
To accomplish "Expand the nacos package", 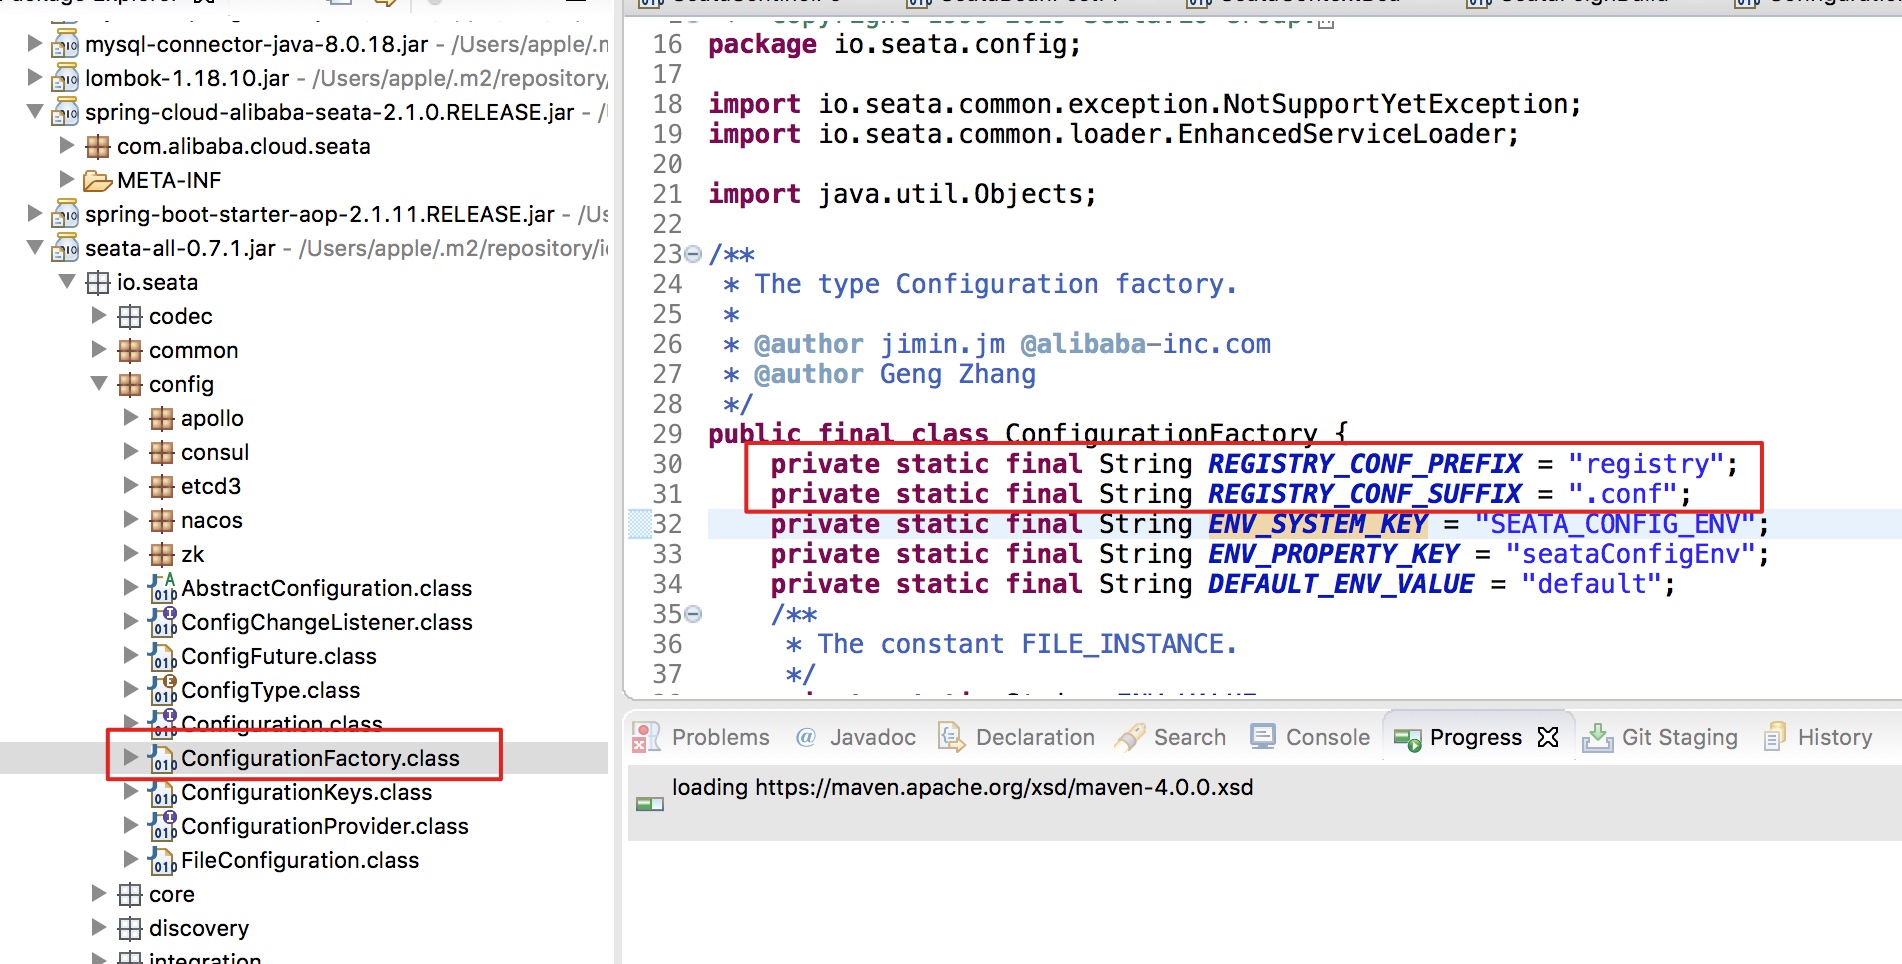I will [x=131, y=520].
